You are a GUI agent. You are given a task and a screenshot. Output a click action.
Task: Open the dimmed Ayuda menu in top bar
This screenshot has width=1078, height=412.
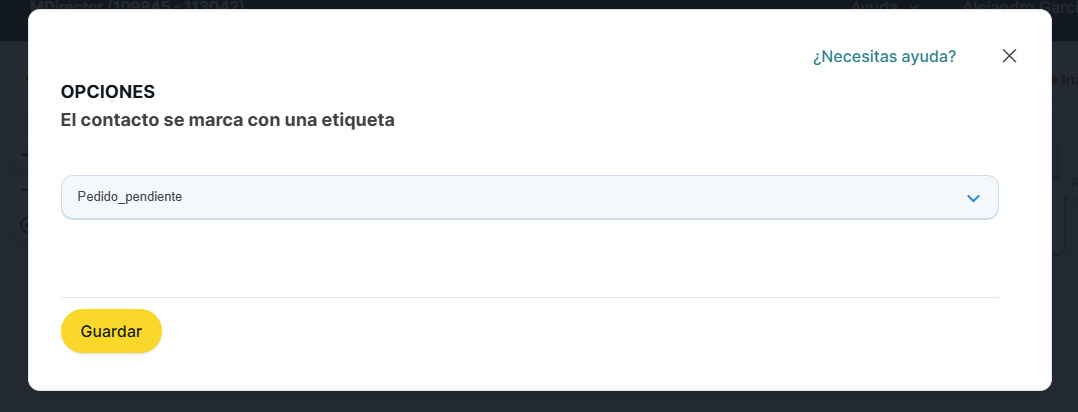(x=873, y=5)
